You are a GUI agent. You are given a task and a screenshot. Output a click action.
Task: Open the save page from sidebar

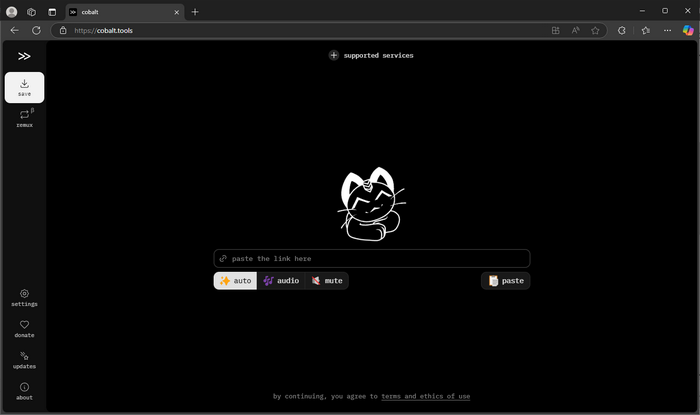point(24,87)
